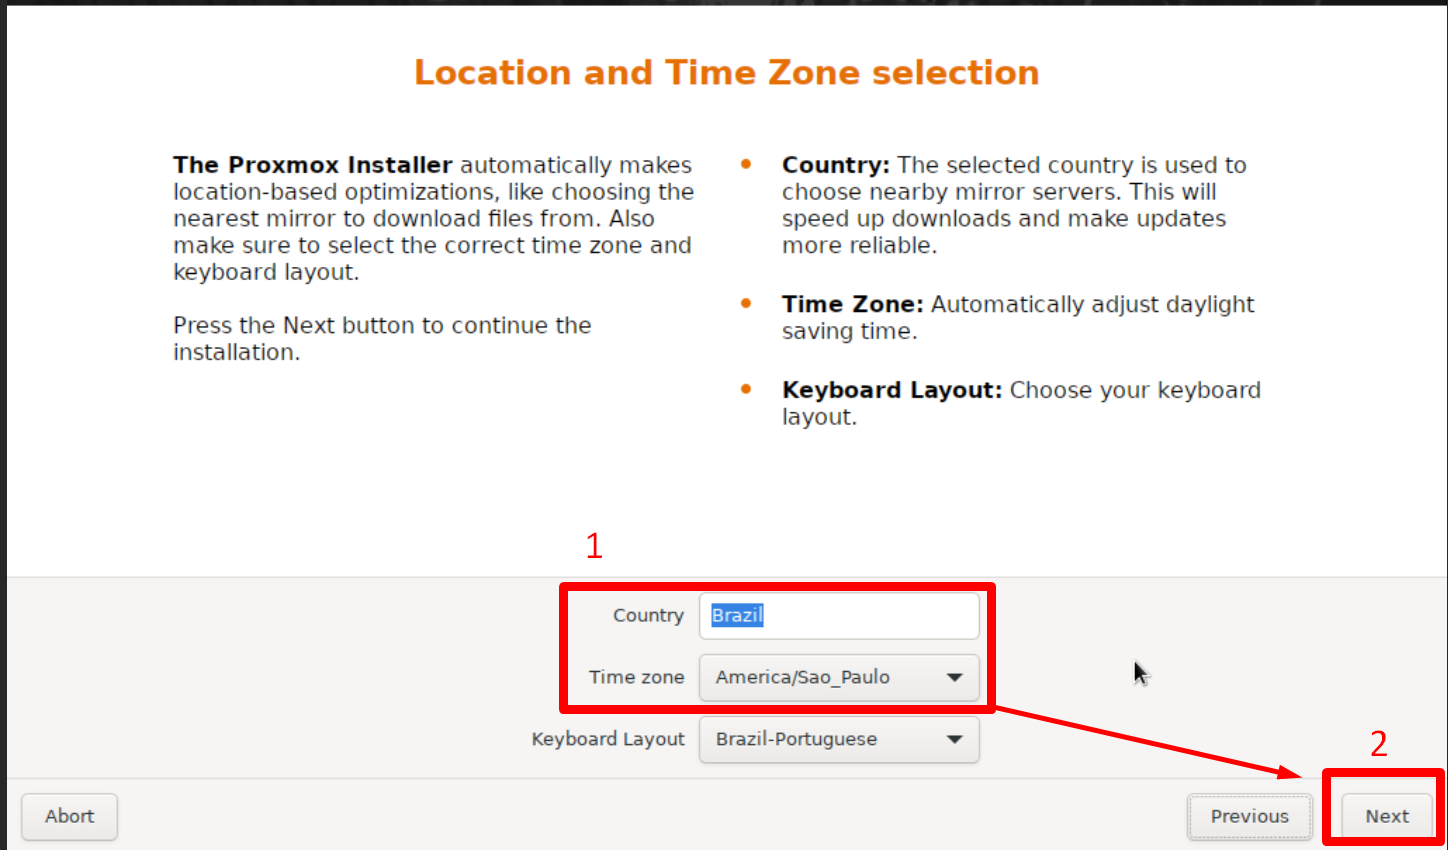Continue installation with the Next button
This screenshot has height=850, width=1448.
1387,817
